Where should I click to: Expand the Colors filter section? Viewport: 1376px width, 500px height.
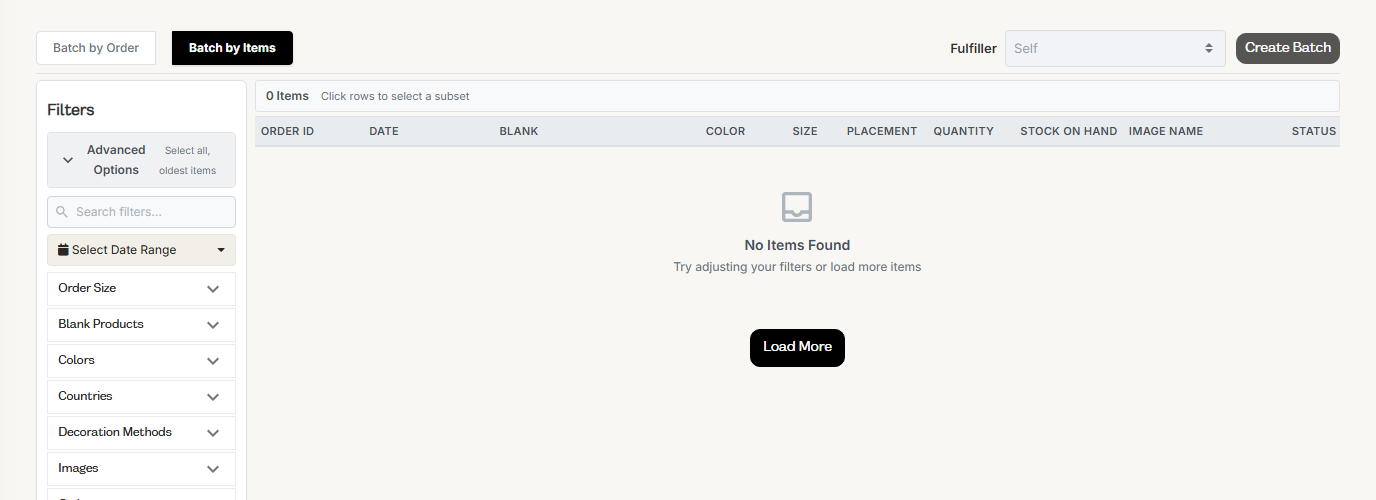[x=141, y=360]
